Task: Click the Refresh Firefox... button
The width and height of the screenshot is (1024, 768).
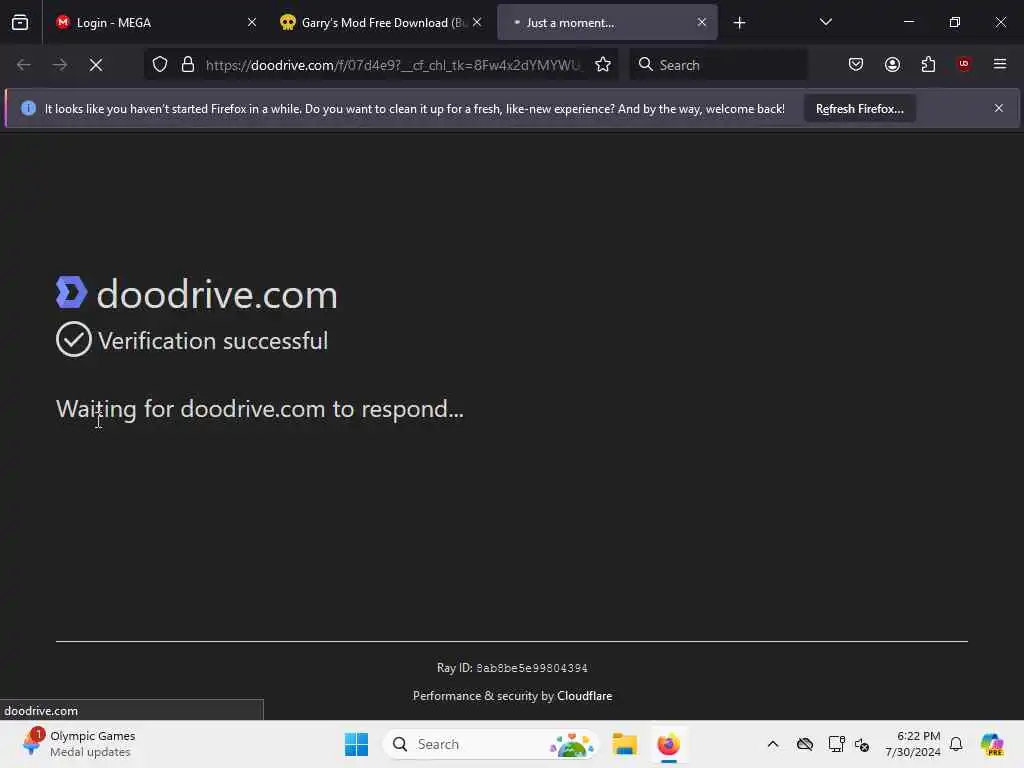Action: (x=859, y=108)
